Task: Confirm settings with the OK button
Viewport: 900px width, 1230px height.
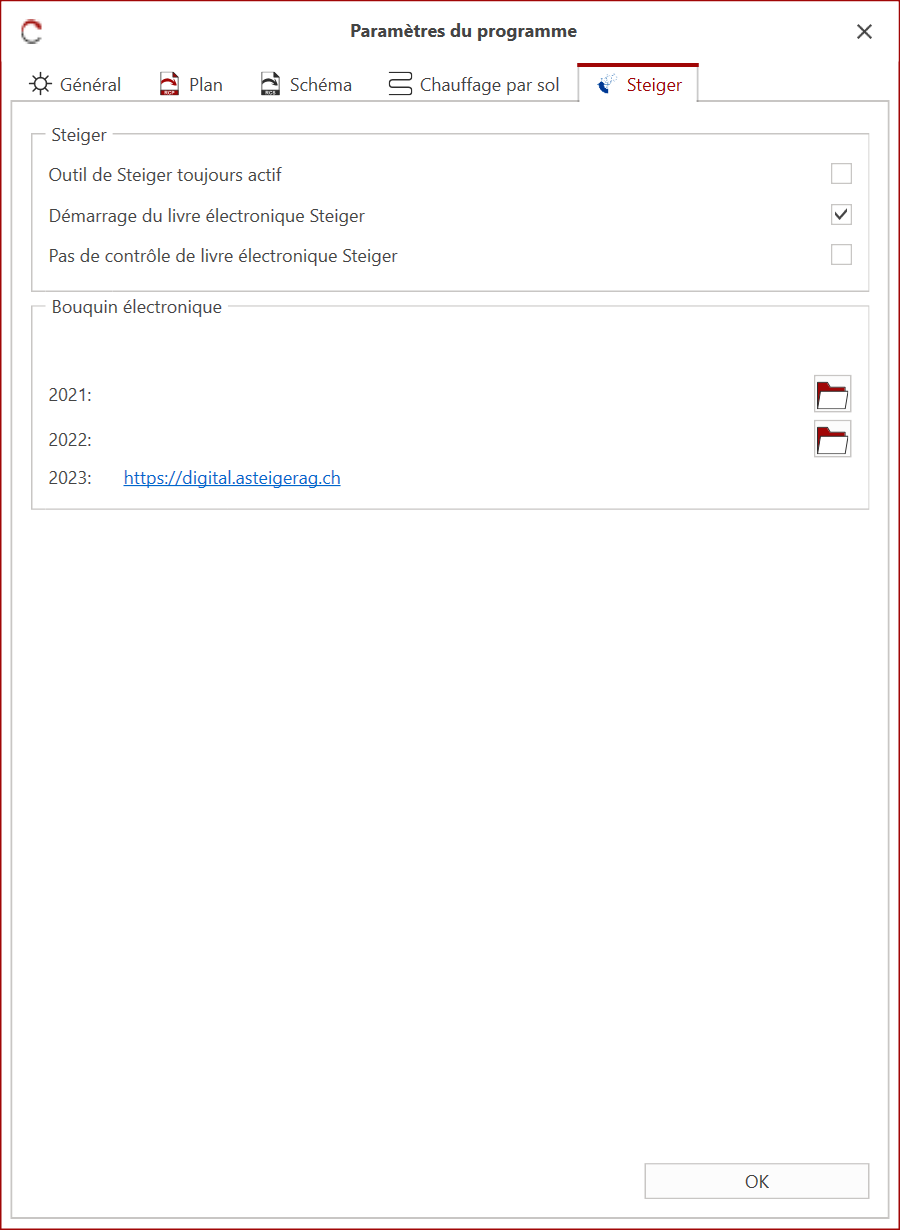Action: (x=757, y=1181)
